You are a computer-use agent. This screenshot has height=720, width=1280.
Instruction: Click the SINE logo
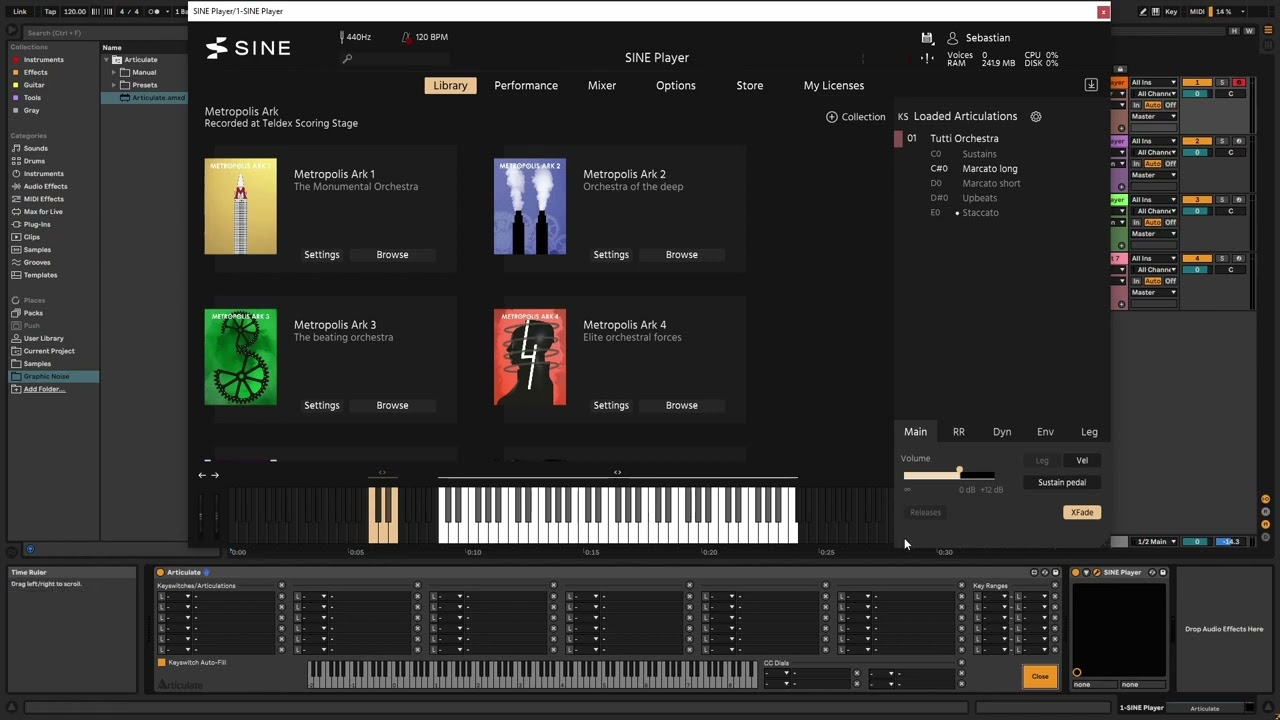tap(248, 47)
